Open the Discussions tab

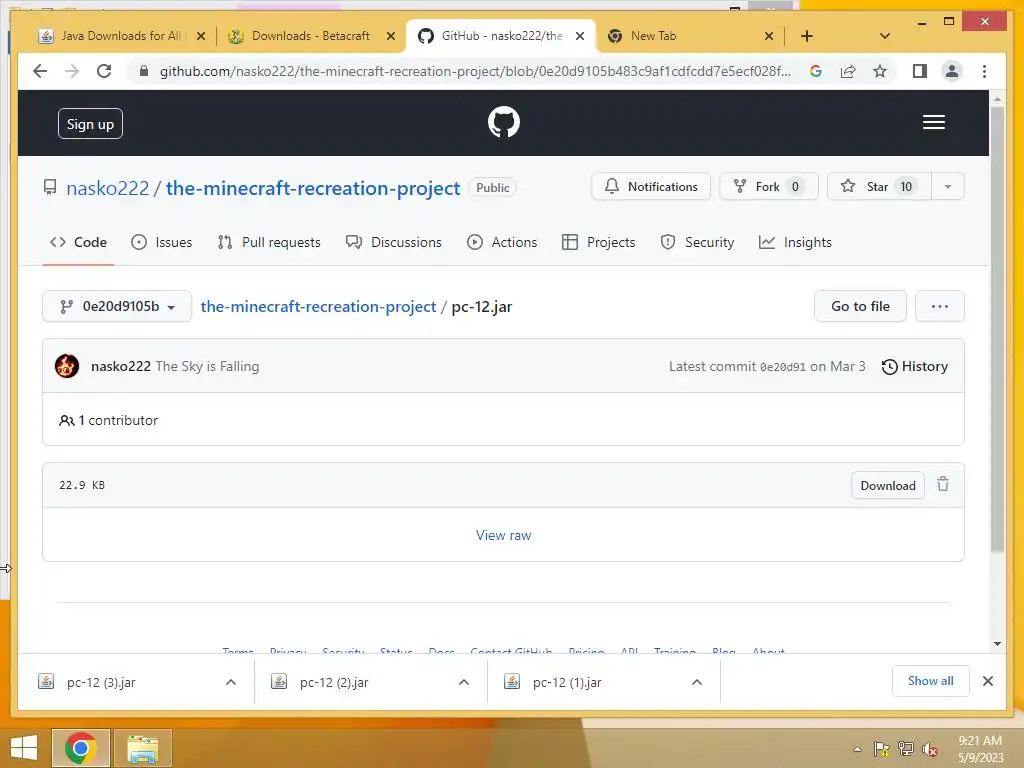[394, 242]
